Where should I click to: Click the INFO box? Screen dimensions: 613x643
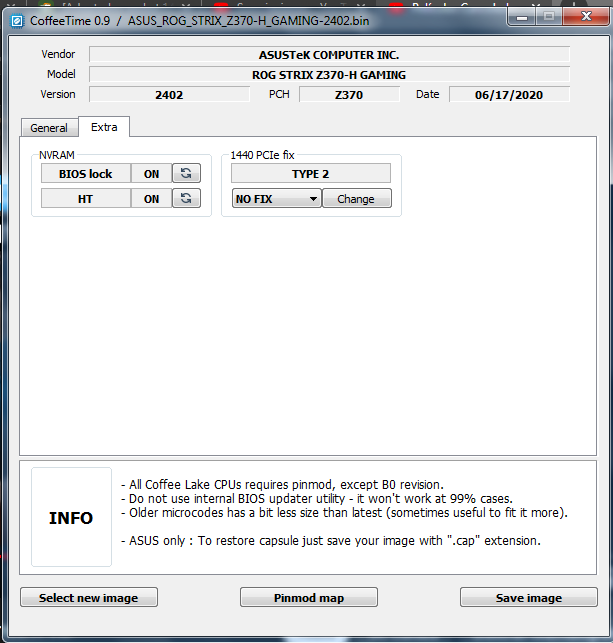click(71, 517)
